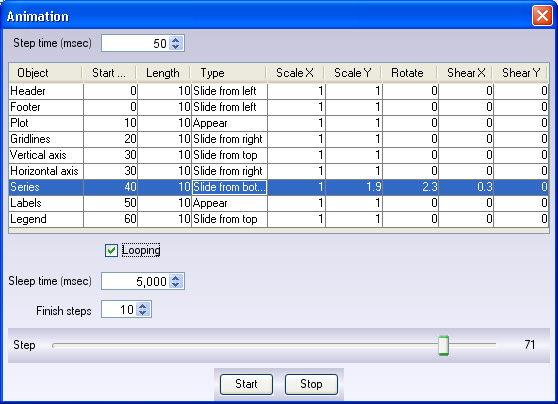Close the Animation dialog
The width and height of the screenshot is (558, 404).
coord(542,16)
